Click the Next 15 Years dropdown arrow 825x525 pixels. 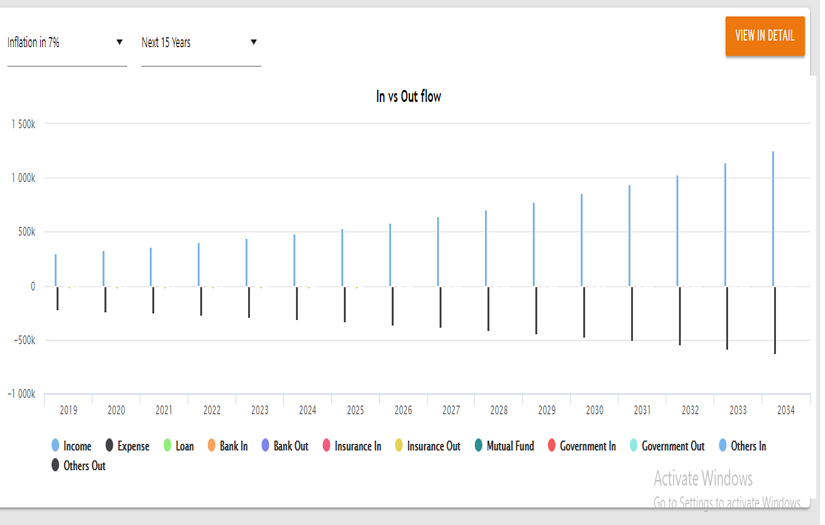pos(254,42)
